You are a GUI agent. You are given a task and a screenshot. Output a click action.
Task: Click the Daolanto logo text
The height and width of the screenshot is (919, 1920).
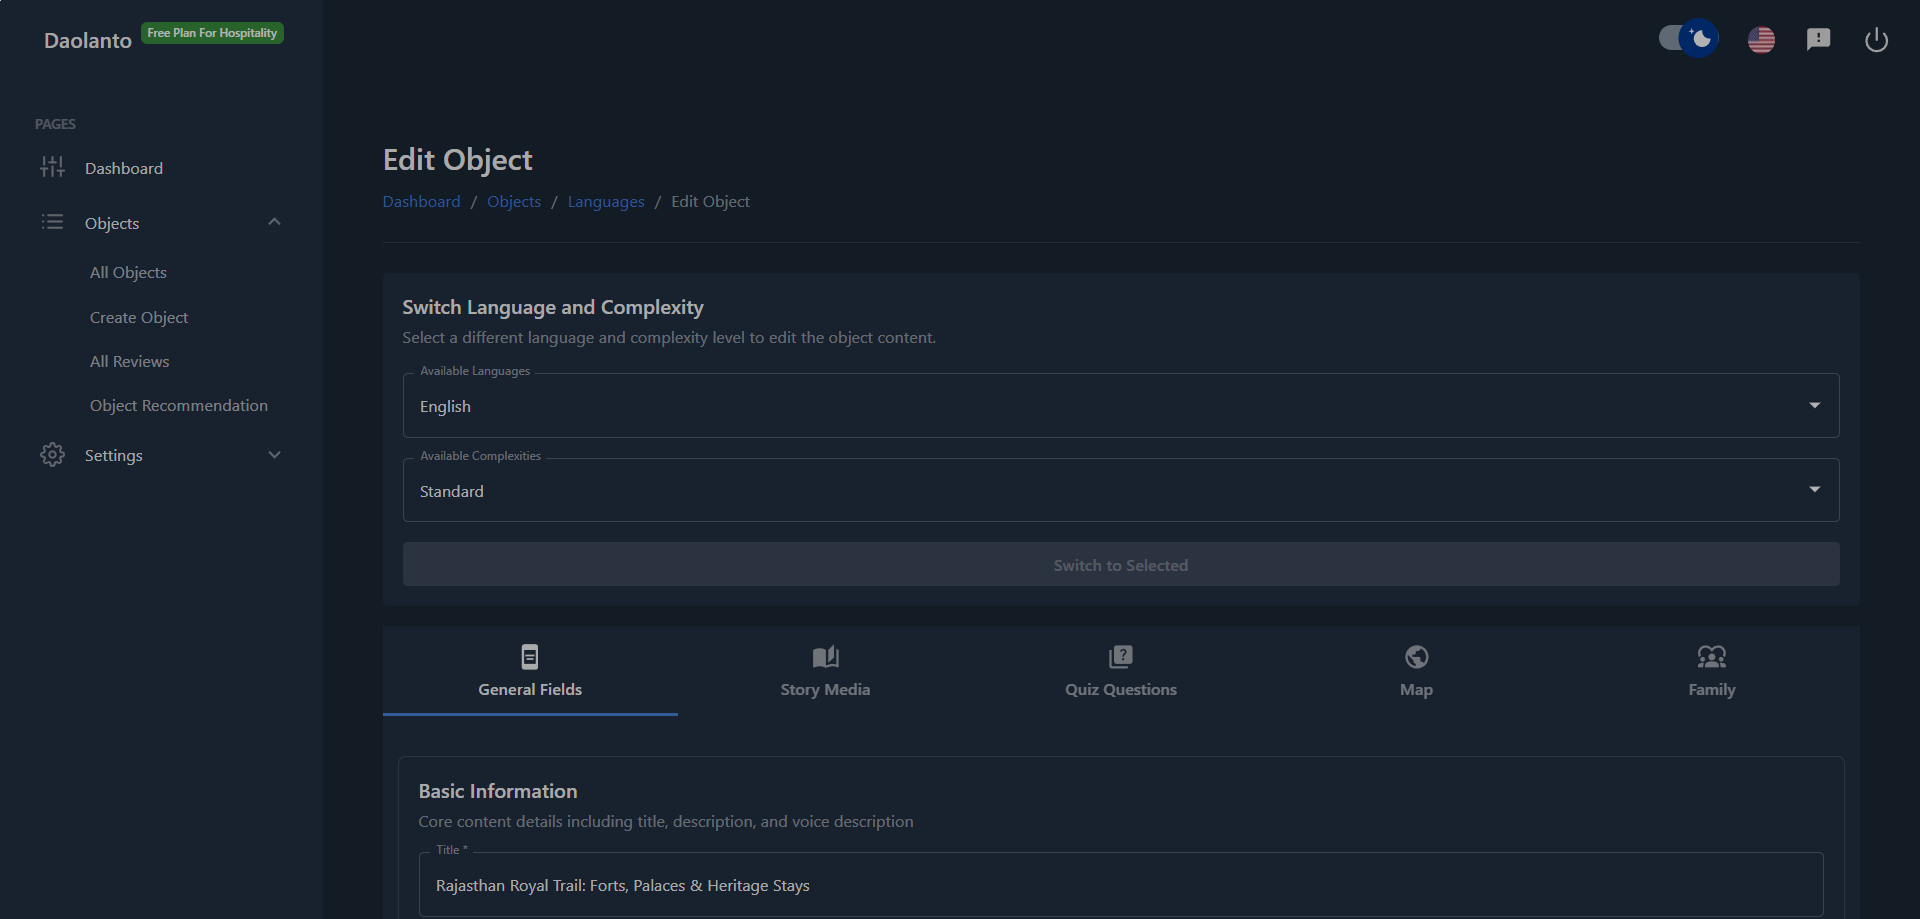(x=88, y=40)
